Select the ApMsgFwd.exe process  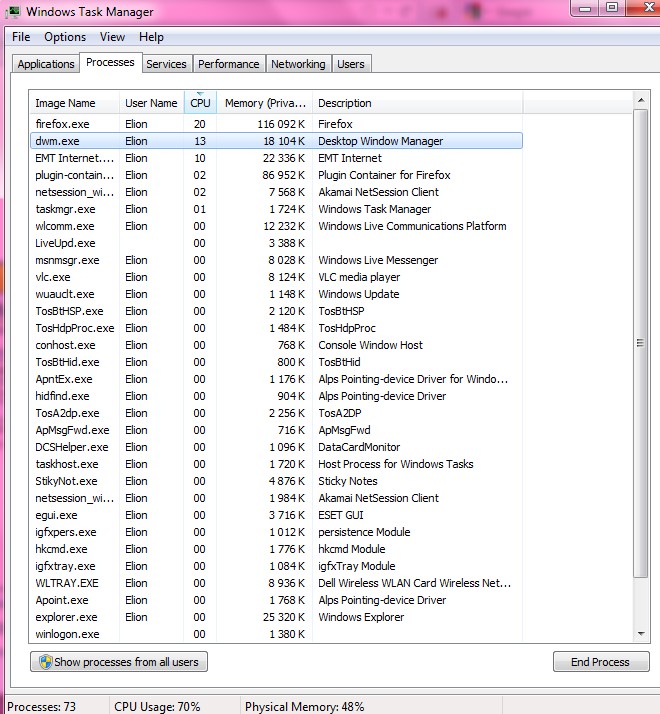(x=276, y=430)
